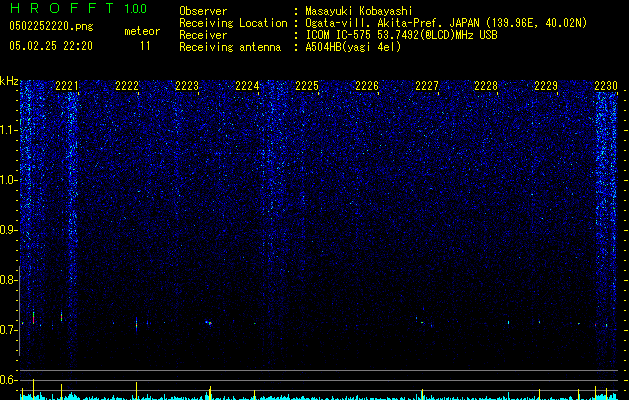Screen dimensions: 629x400
Task: Click observer name Masayuki Kobayashi
Action: (359, 11)
